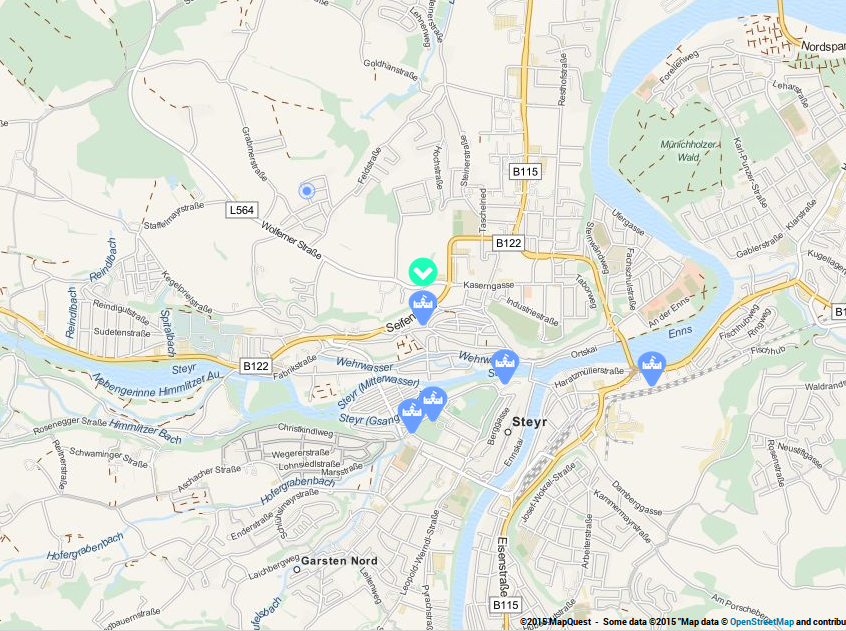Click the Steyr city point marker
This screenshot has height=631, width=846.
pos(508,431)
